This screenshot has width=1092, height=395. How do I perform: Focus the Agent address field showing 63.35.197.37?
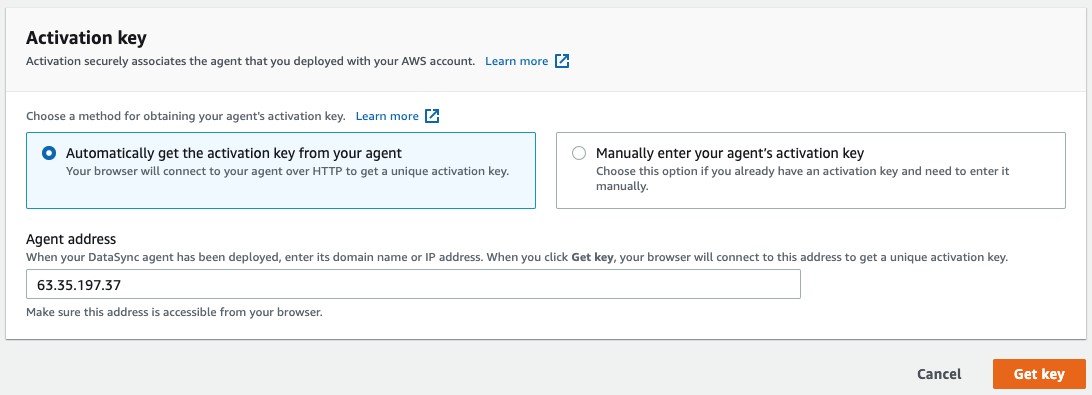pos(413,284)
